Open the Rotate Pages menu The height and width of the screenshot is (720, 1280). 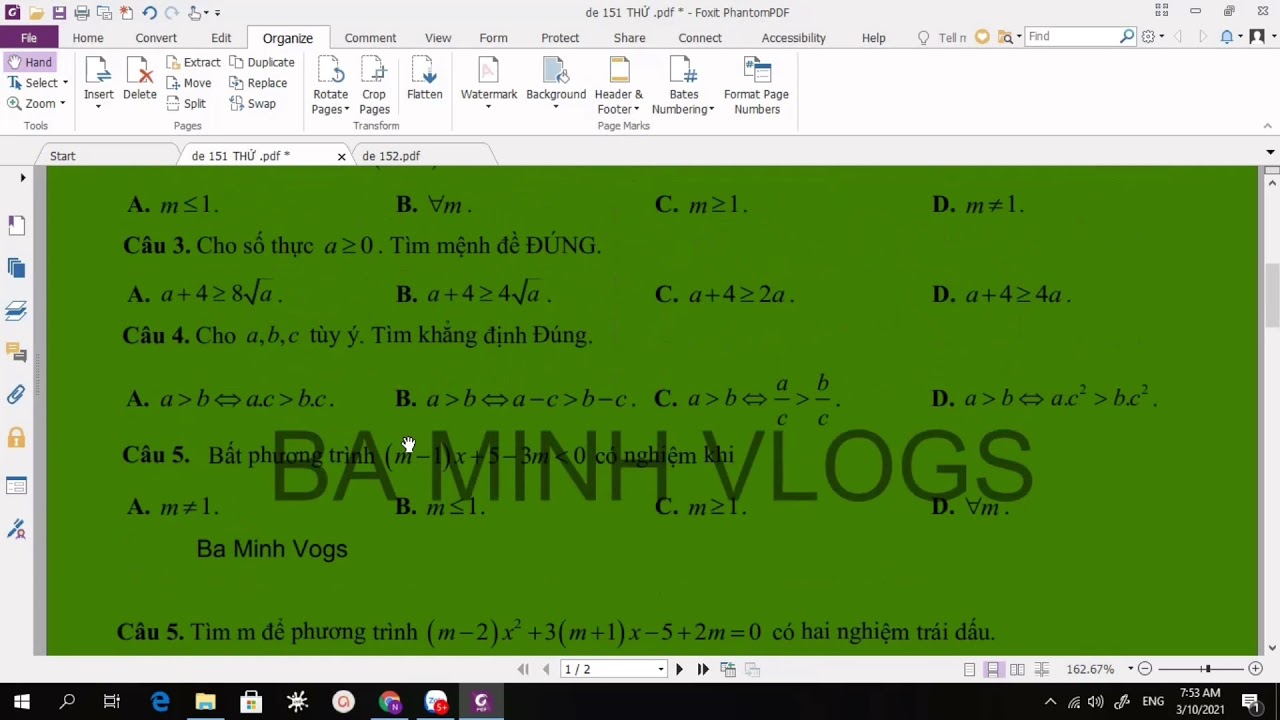tap(330, 86)
